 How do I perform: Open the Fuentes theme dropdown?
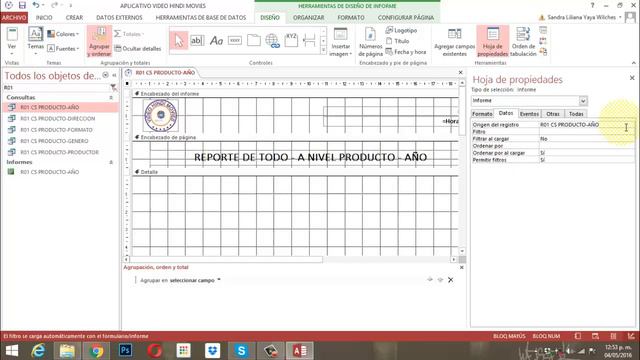[63, 49]
